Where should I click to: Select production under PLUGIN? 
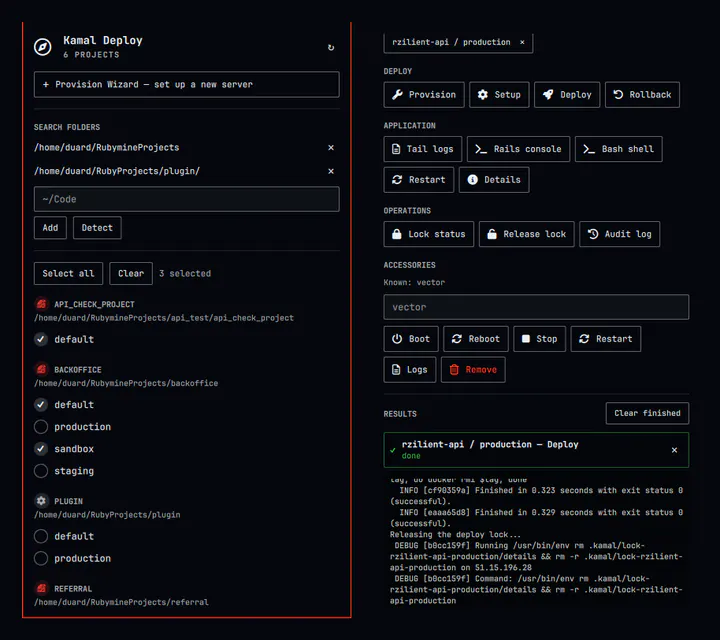[41, 558]
